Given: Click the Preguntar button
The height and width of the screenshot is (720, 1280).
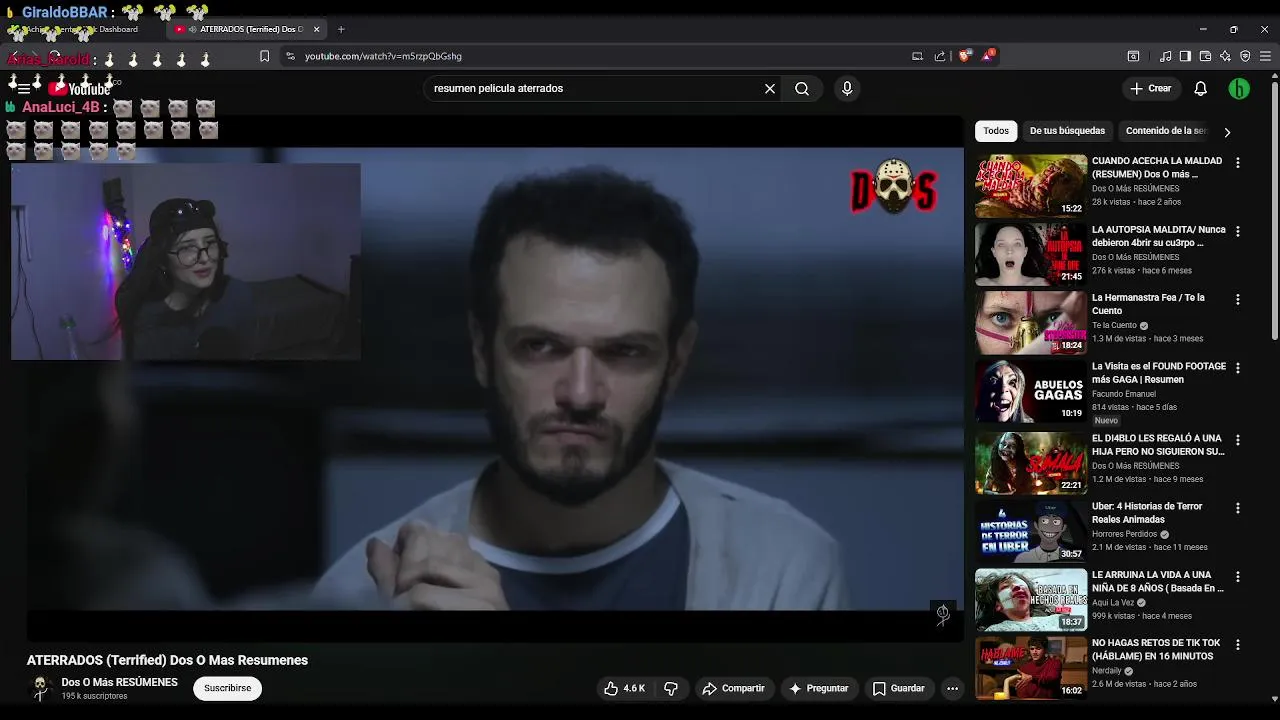Looking at the screenshot, I should click(x=819, y=688).
